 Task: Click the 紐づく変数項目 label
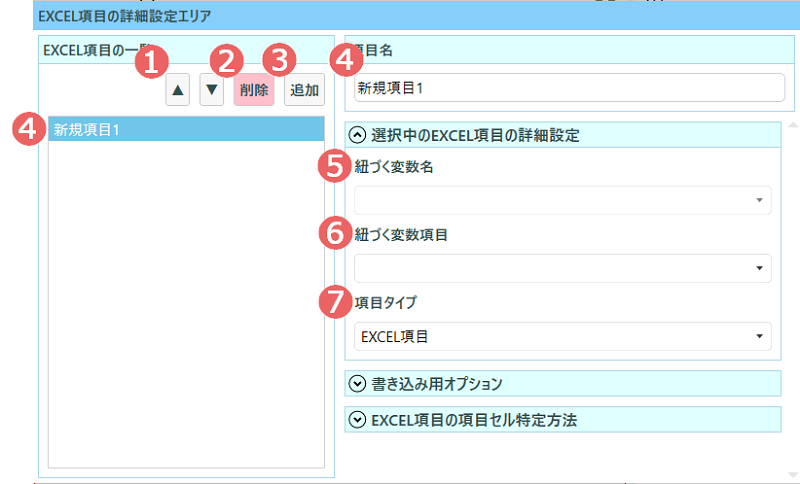point(401,235)
